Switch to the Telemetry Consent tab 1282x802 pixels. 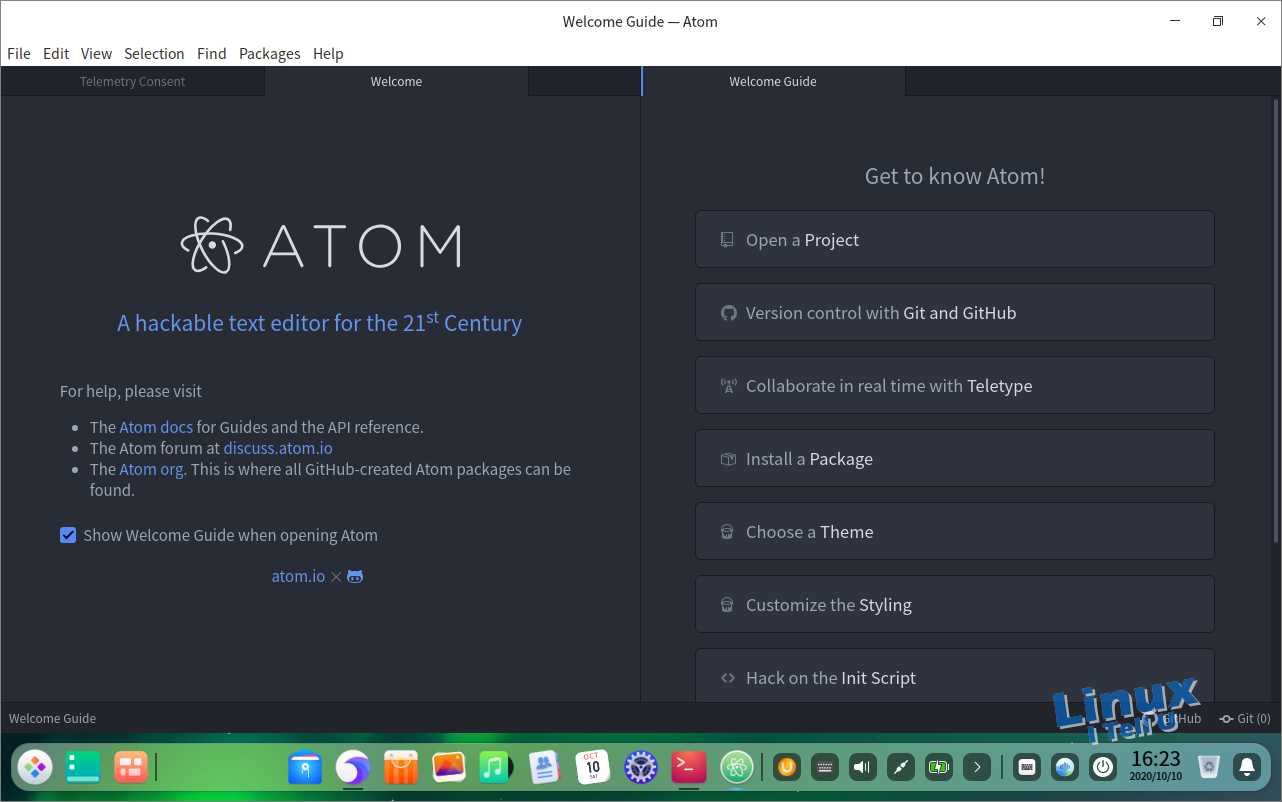[133, 82]
